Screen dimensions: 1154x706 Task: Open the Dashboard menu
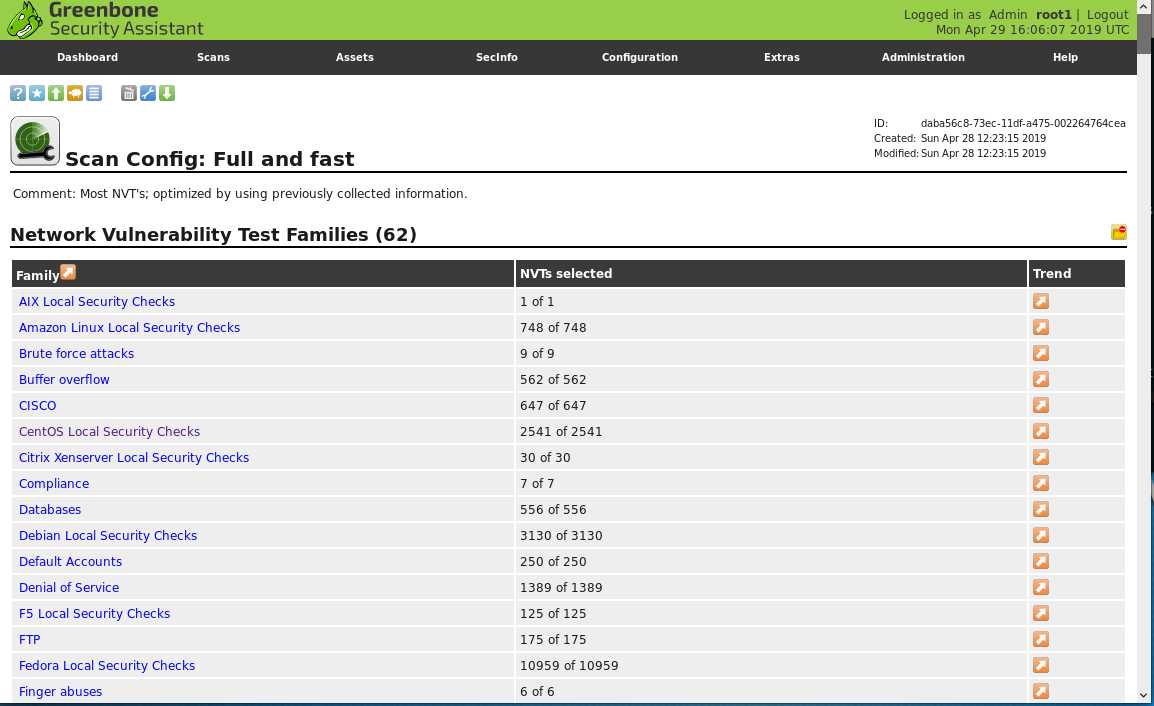pos(88,57)
